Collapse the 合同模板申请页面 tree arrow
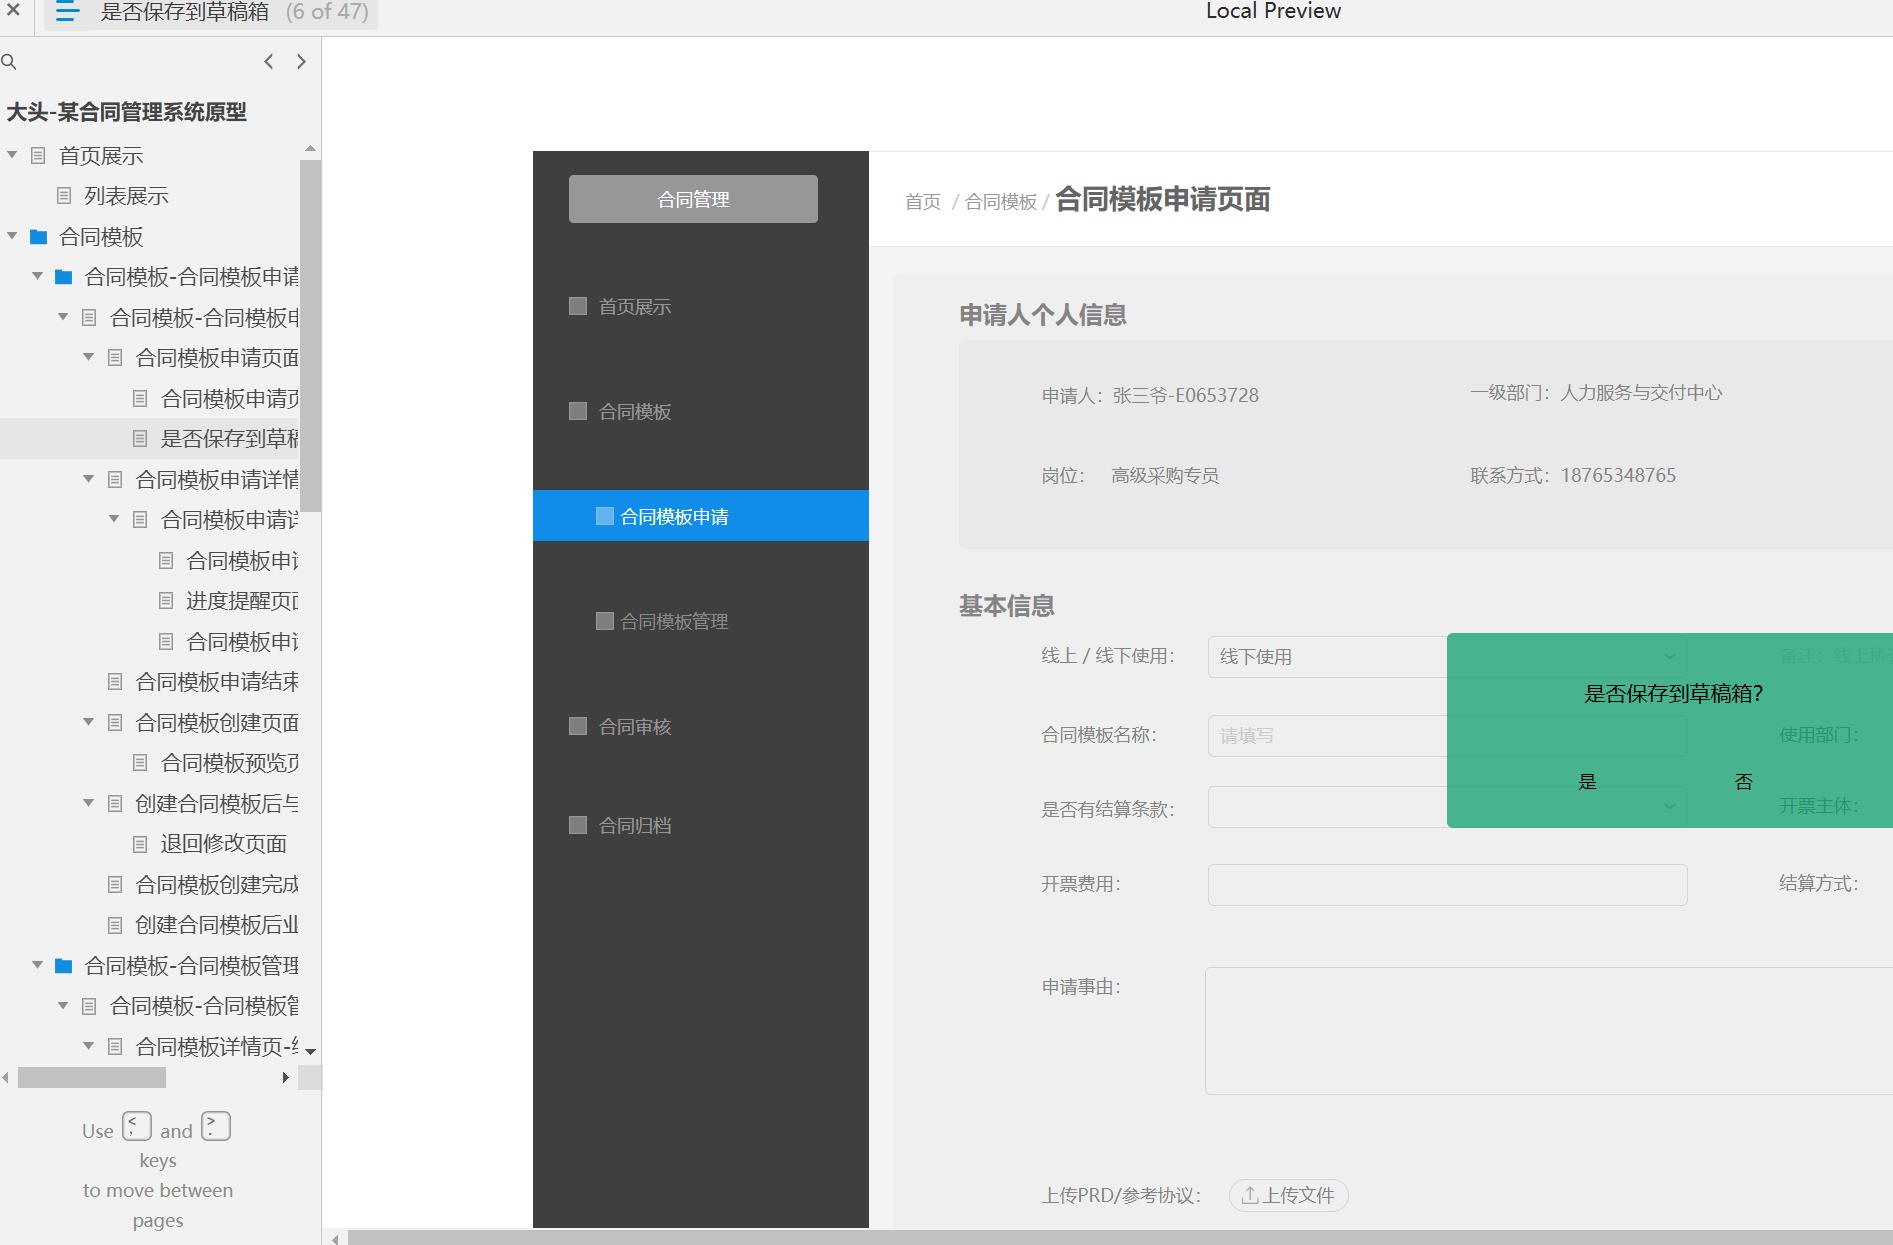Viewport: 1893px width, 1245px height. tap(89, 357)
